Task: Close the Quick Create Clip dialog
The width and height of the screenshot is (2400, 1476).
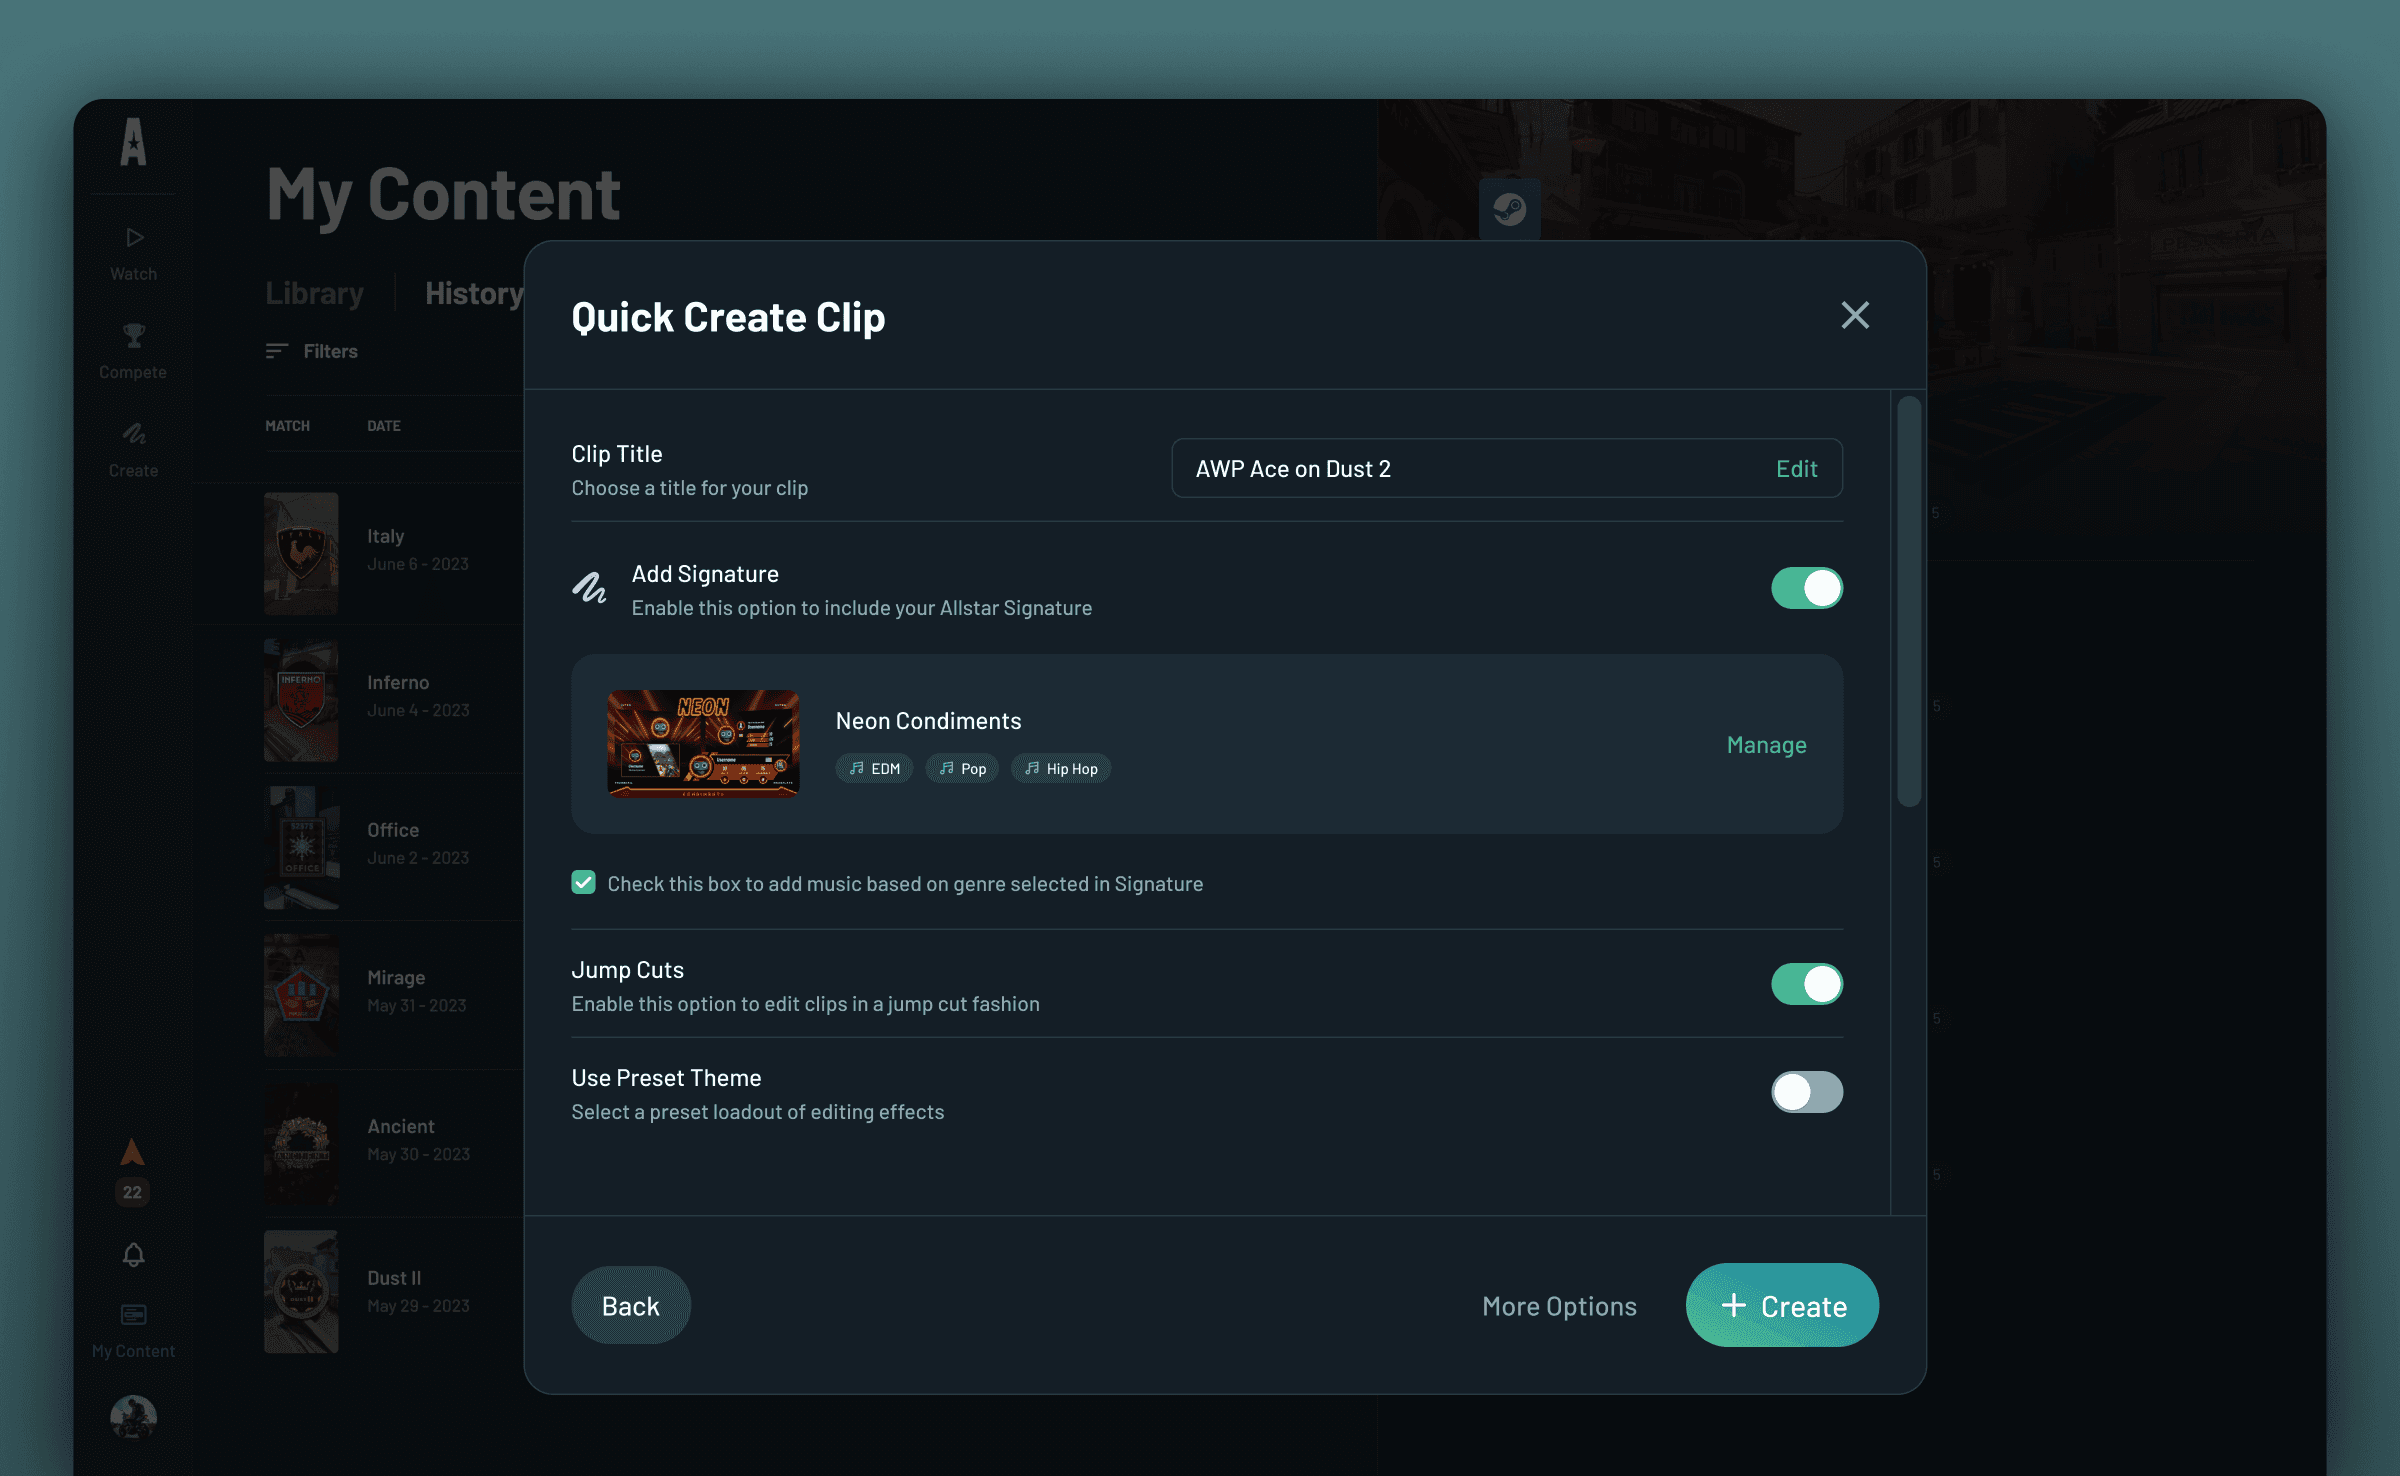Action: (1855, 315)
